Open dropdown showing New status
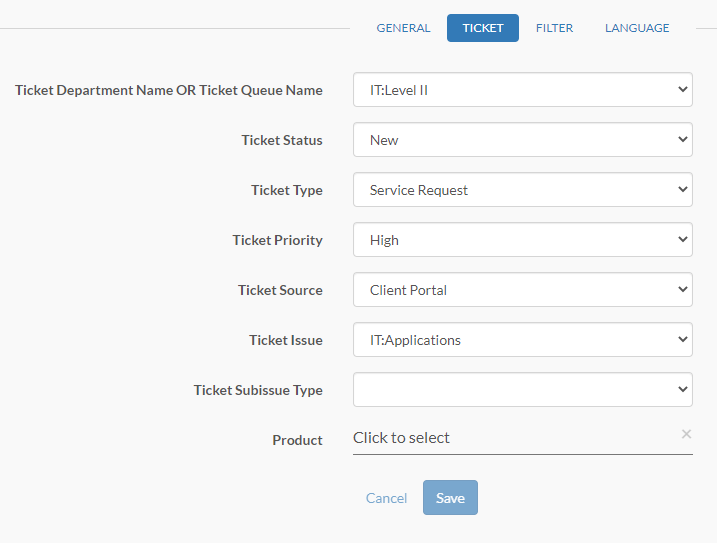 [x=523, y=140]
